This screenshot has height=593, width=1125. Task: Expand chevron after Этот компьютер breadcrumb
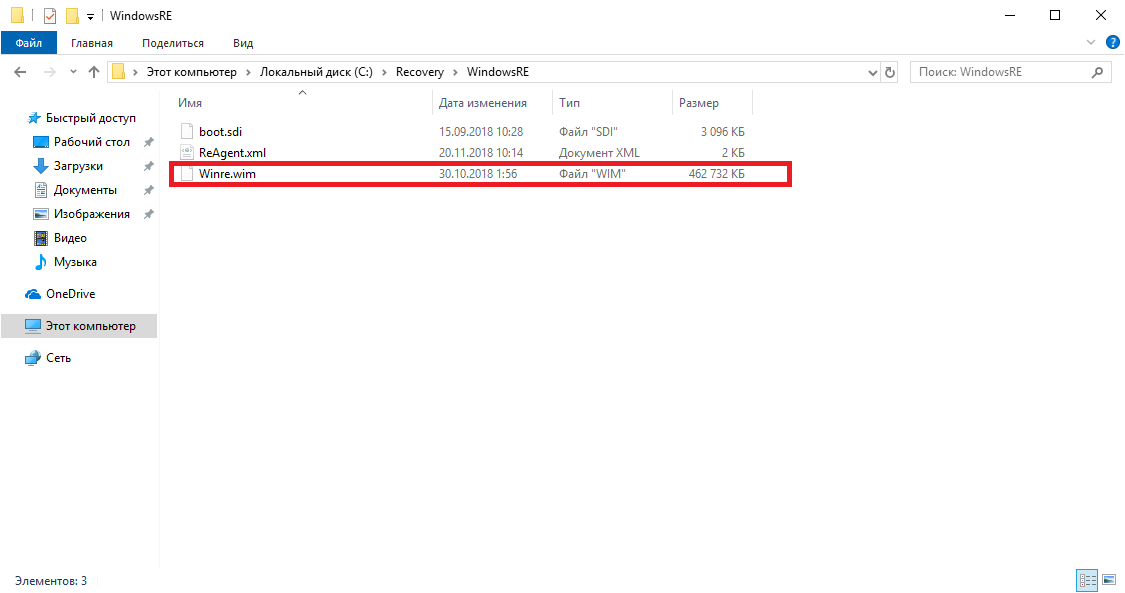click(x=248, y=72)
